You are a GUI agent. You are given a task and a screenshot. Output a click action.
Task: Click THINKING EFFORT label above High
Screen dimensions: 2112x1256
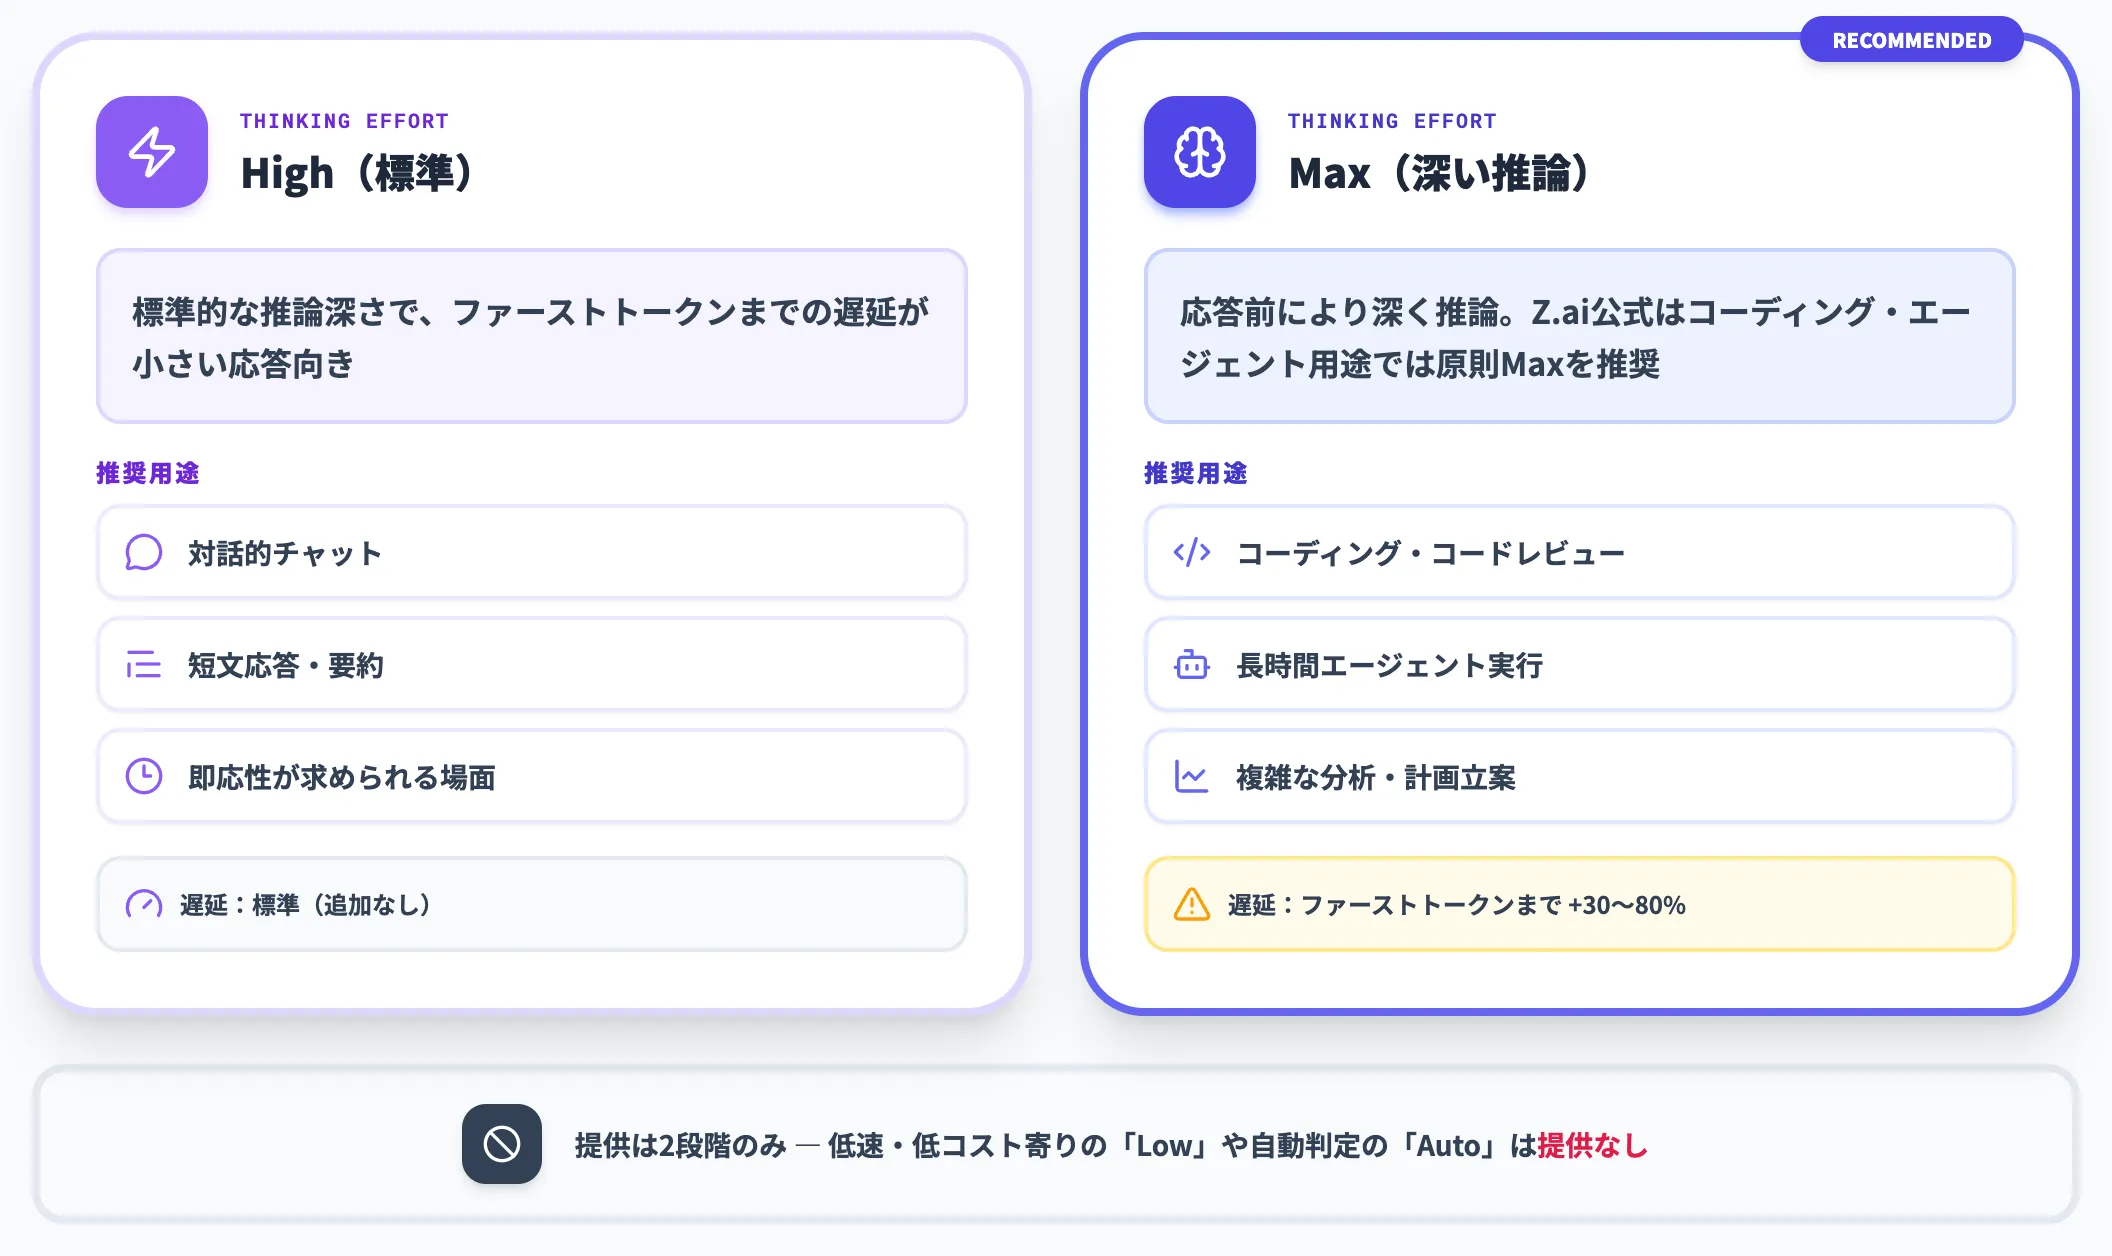point(345,121)
